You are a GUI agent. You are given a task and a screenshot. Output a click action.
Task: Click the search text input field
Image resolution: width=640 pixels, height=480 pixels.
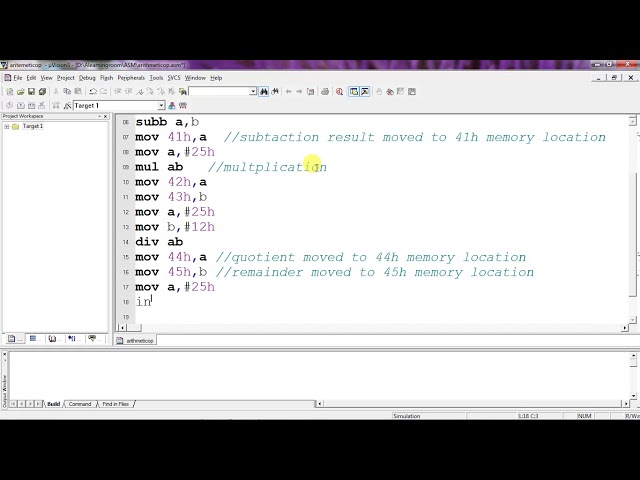pyautogui.click(x=219, y=91)
